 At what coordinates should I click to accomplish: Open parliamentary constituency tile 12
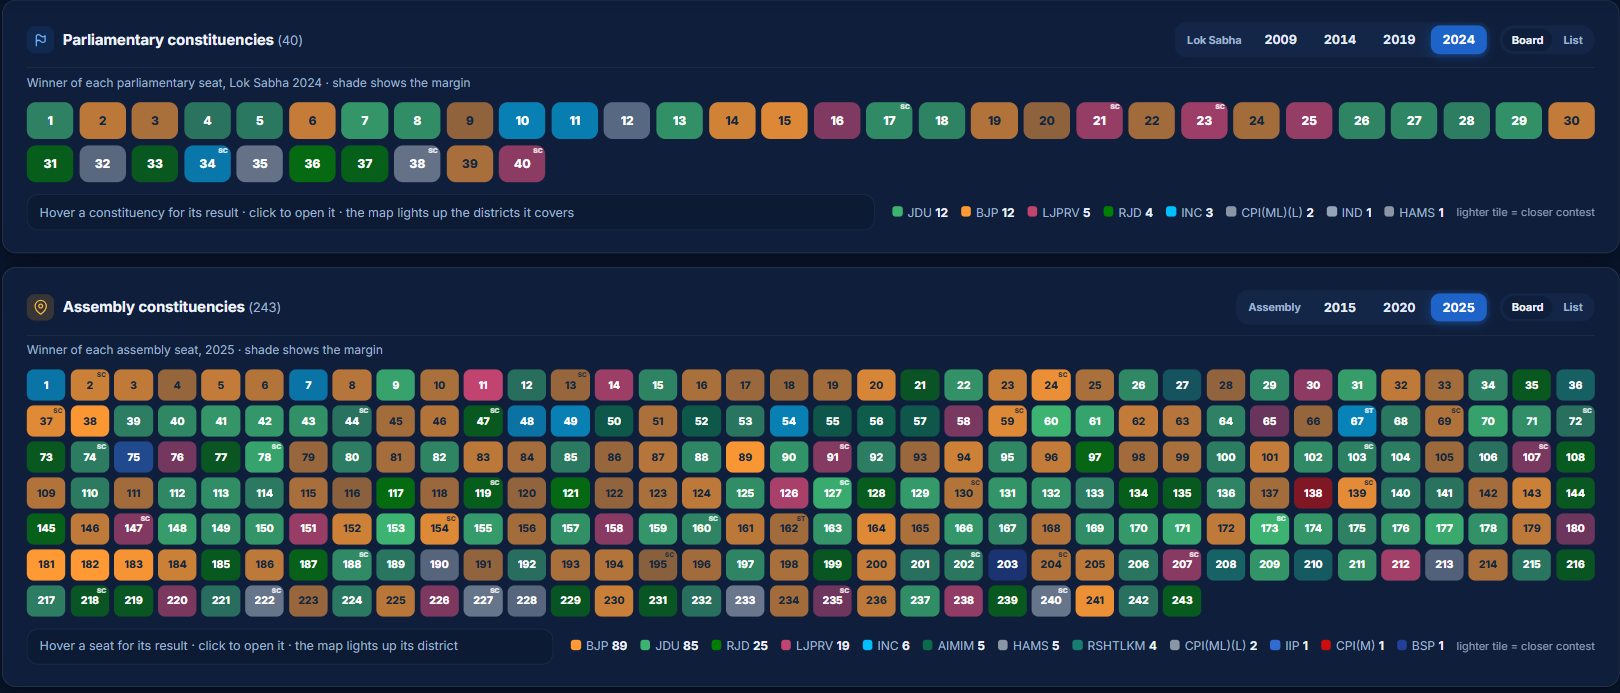pyautogui.click(x=627, y=120)
